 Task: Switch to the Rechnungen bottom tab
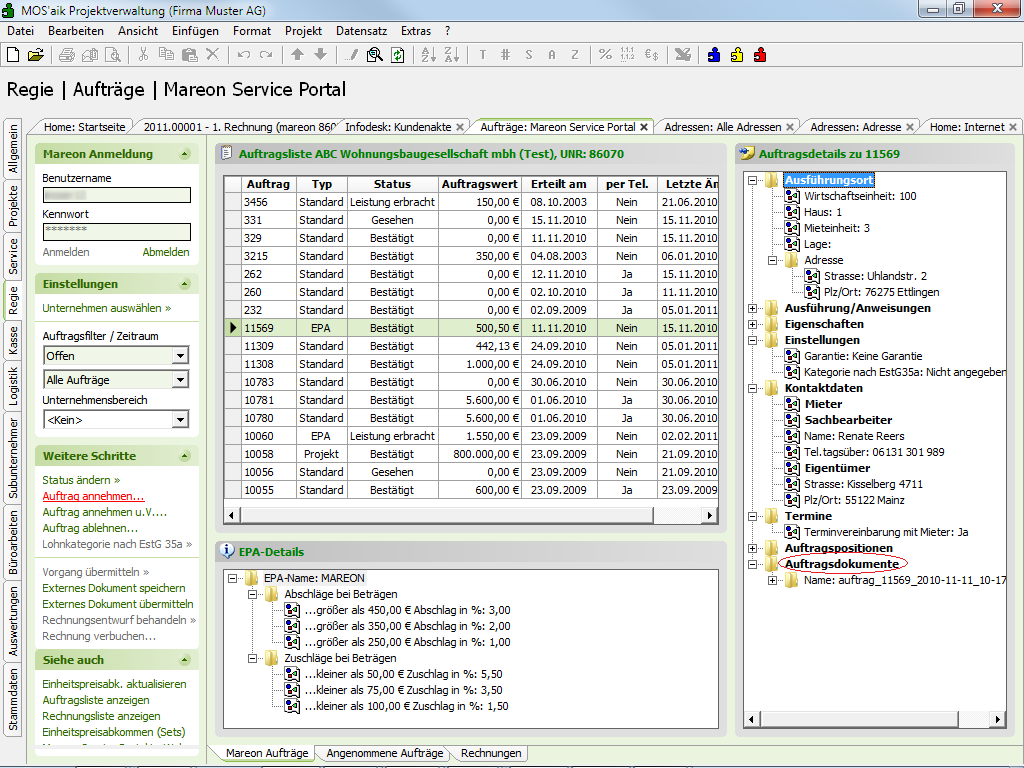click(x=491, y=753)
